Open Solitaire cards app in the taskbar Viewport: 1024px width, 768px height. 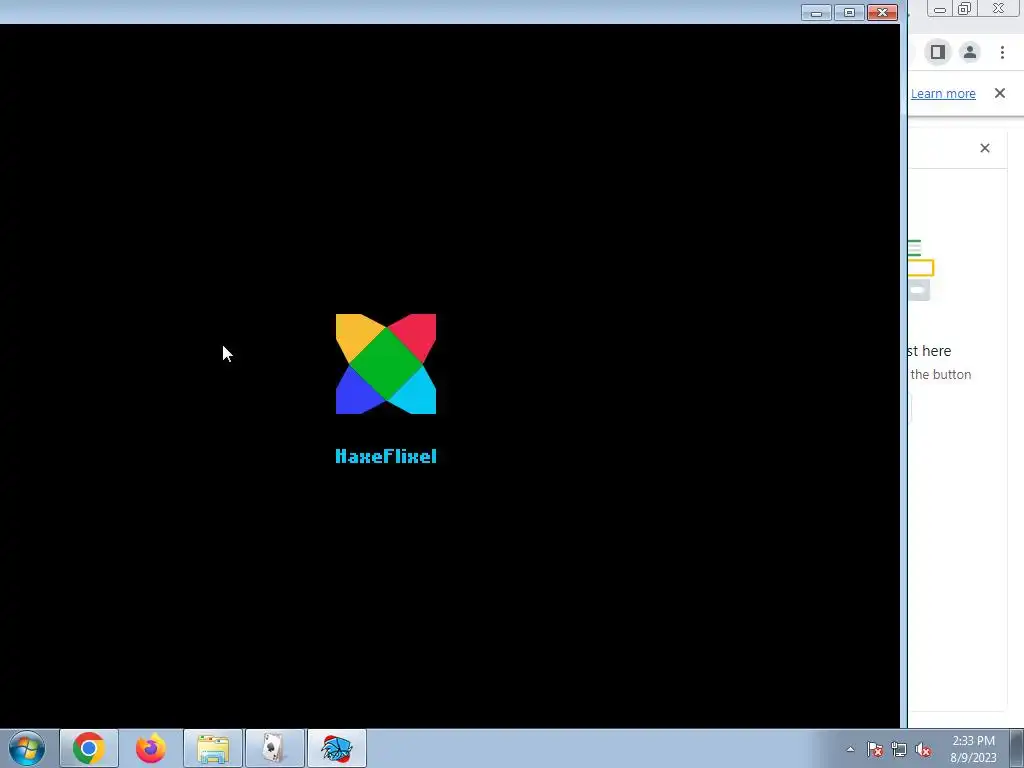274,748
